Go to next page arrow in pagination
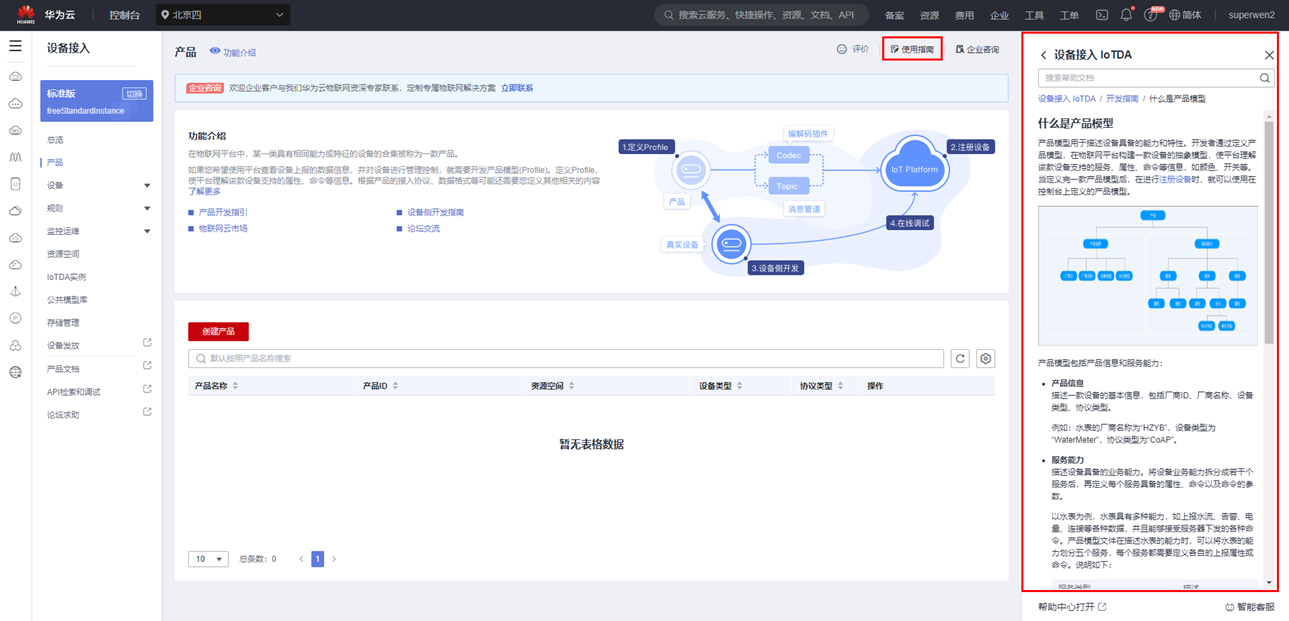This screenshot has height=621, width=1289. pos(334,559)
